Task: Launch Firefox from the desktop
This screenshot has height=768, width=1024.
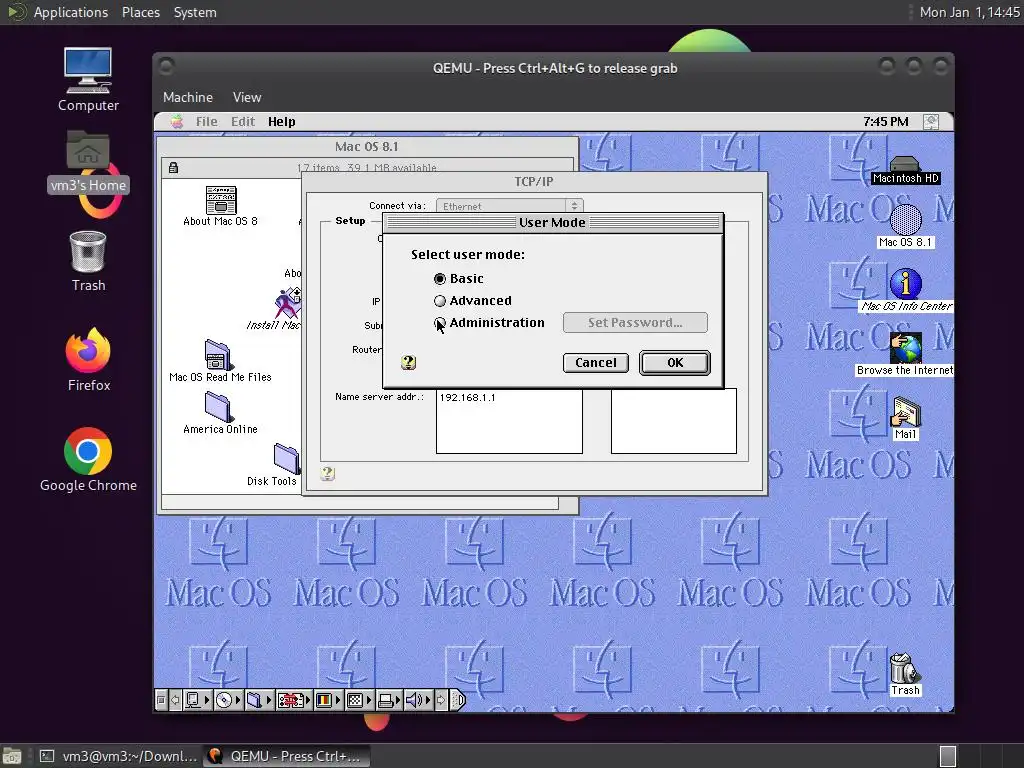Action: (88, 360)
